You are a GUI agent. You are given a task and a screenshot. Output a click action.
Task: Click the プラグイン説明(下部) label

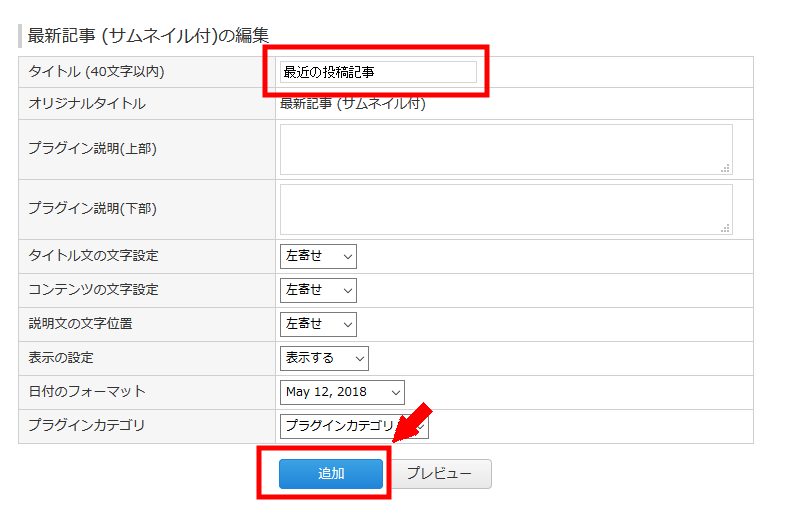coord(92,208)
